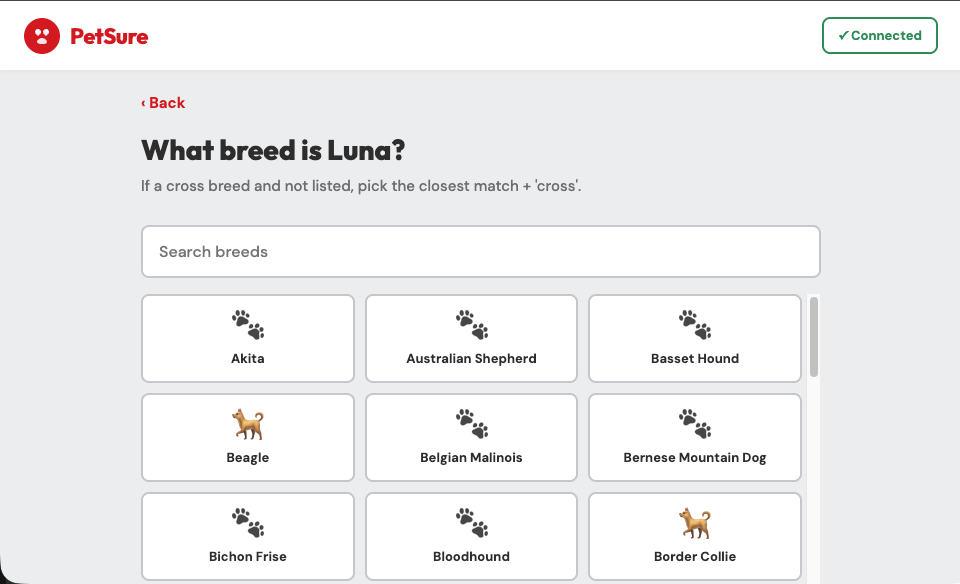Select the Akita breed card

(247, 338)
